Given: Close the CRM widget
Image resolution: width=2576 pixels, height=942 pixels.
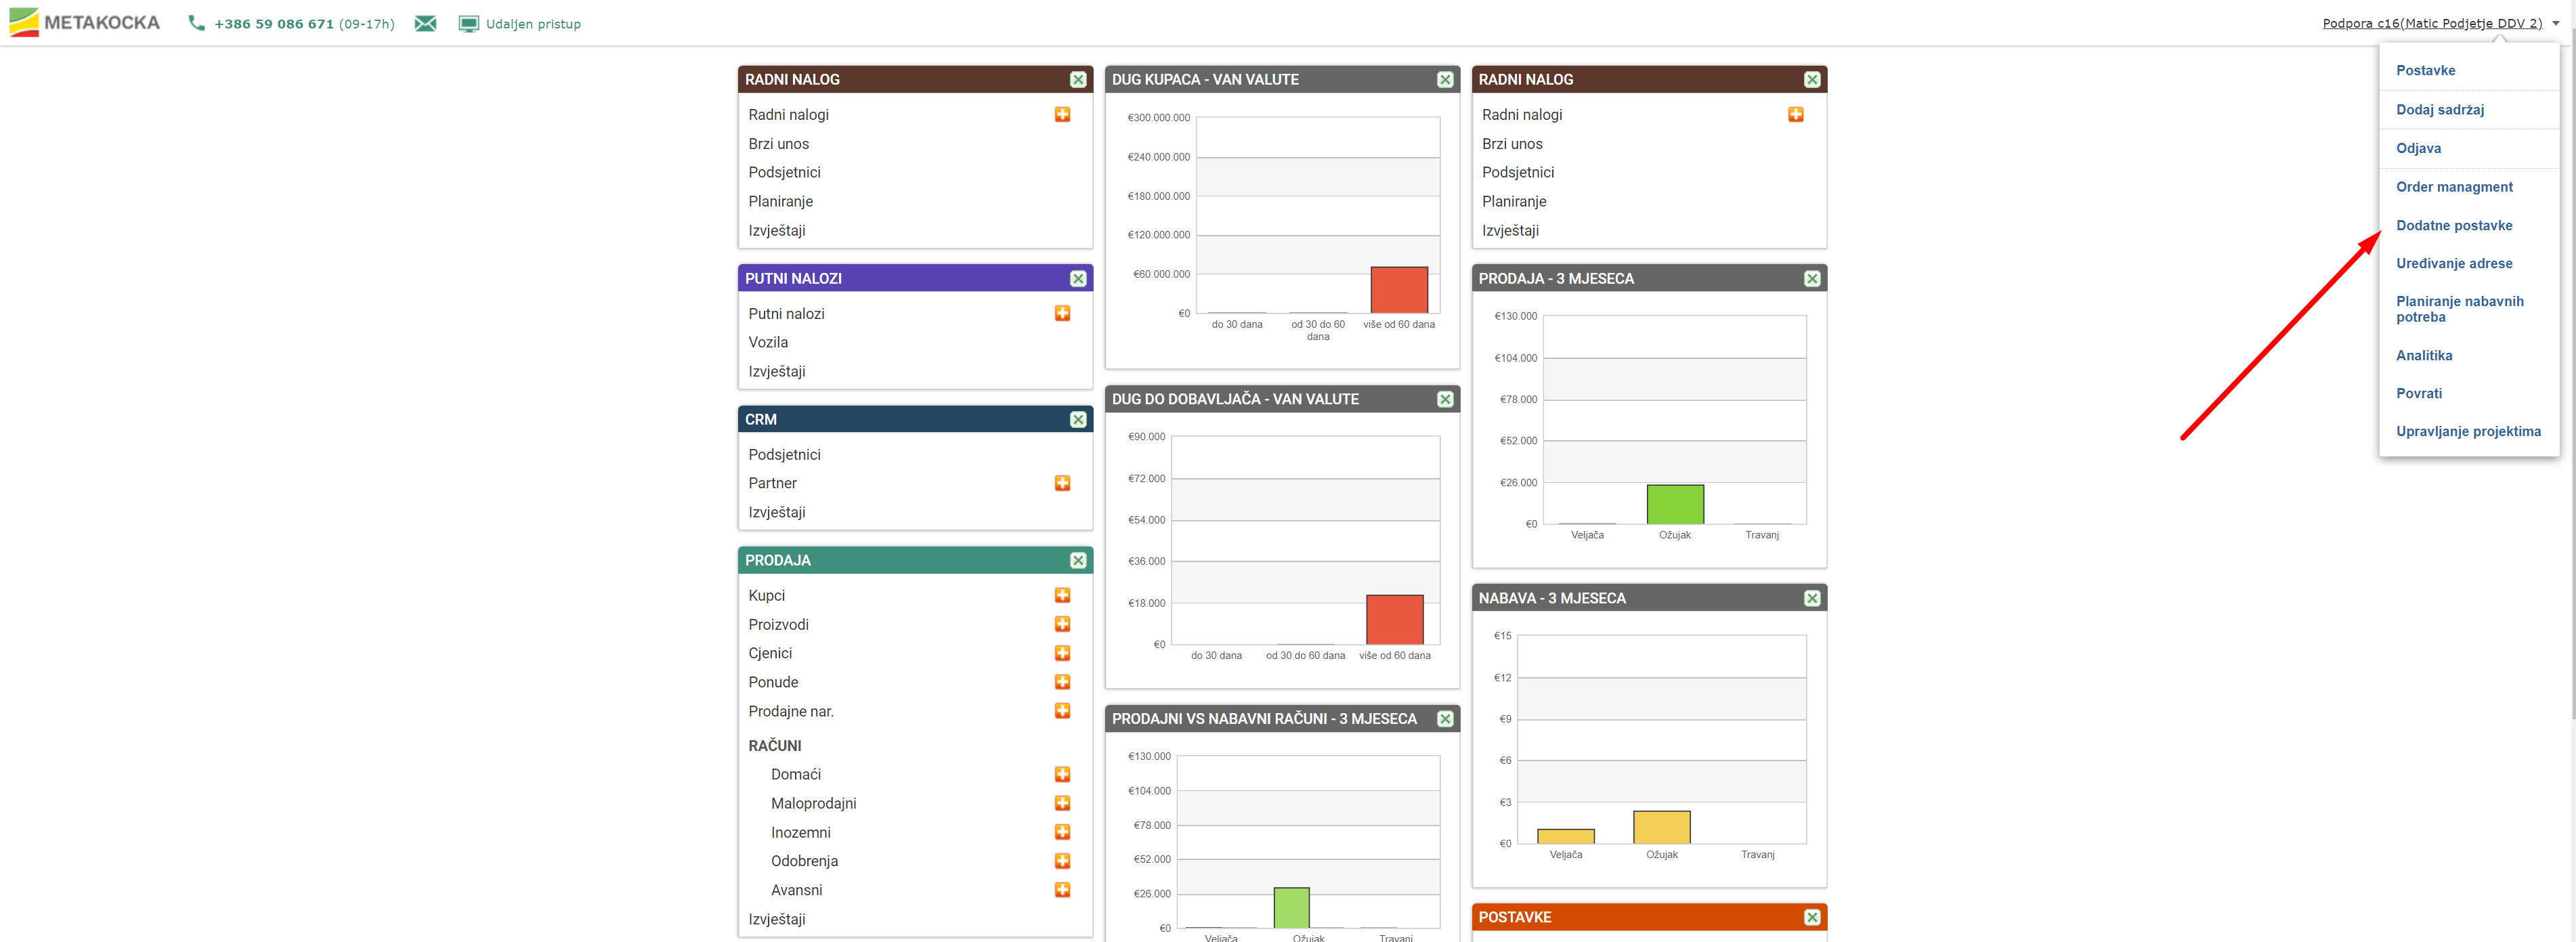Looking at the screenshot, I should pyautogui.click(x=1077, y=419).
